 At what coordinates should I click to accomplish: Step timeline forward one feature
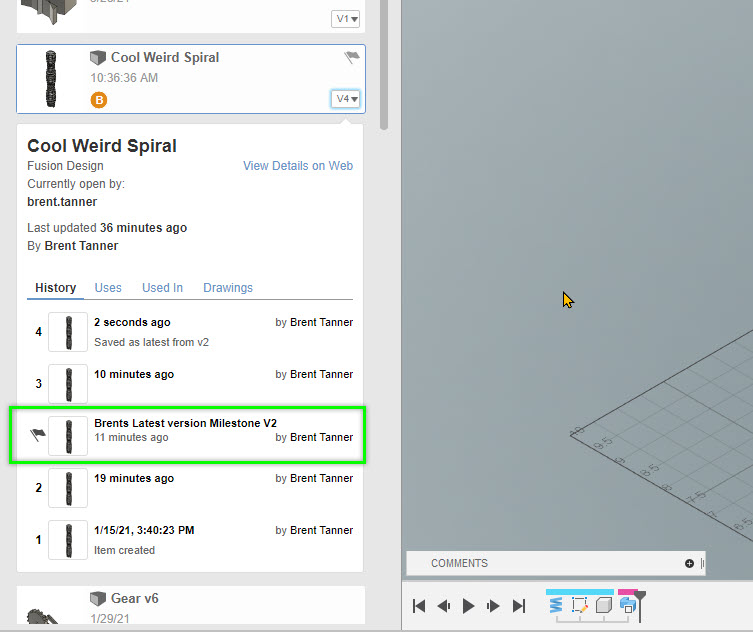click(x=493, y=606)
